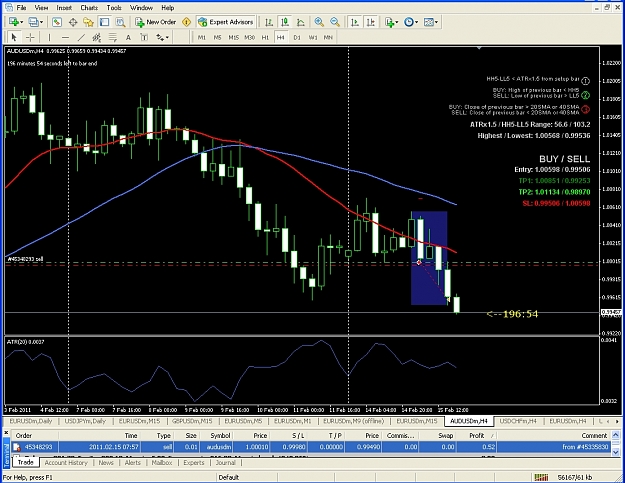Select the Text Label tool
Viewport: 625px width, 483px height.
point(144,37)
